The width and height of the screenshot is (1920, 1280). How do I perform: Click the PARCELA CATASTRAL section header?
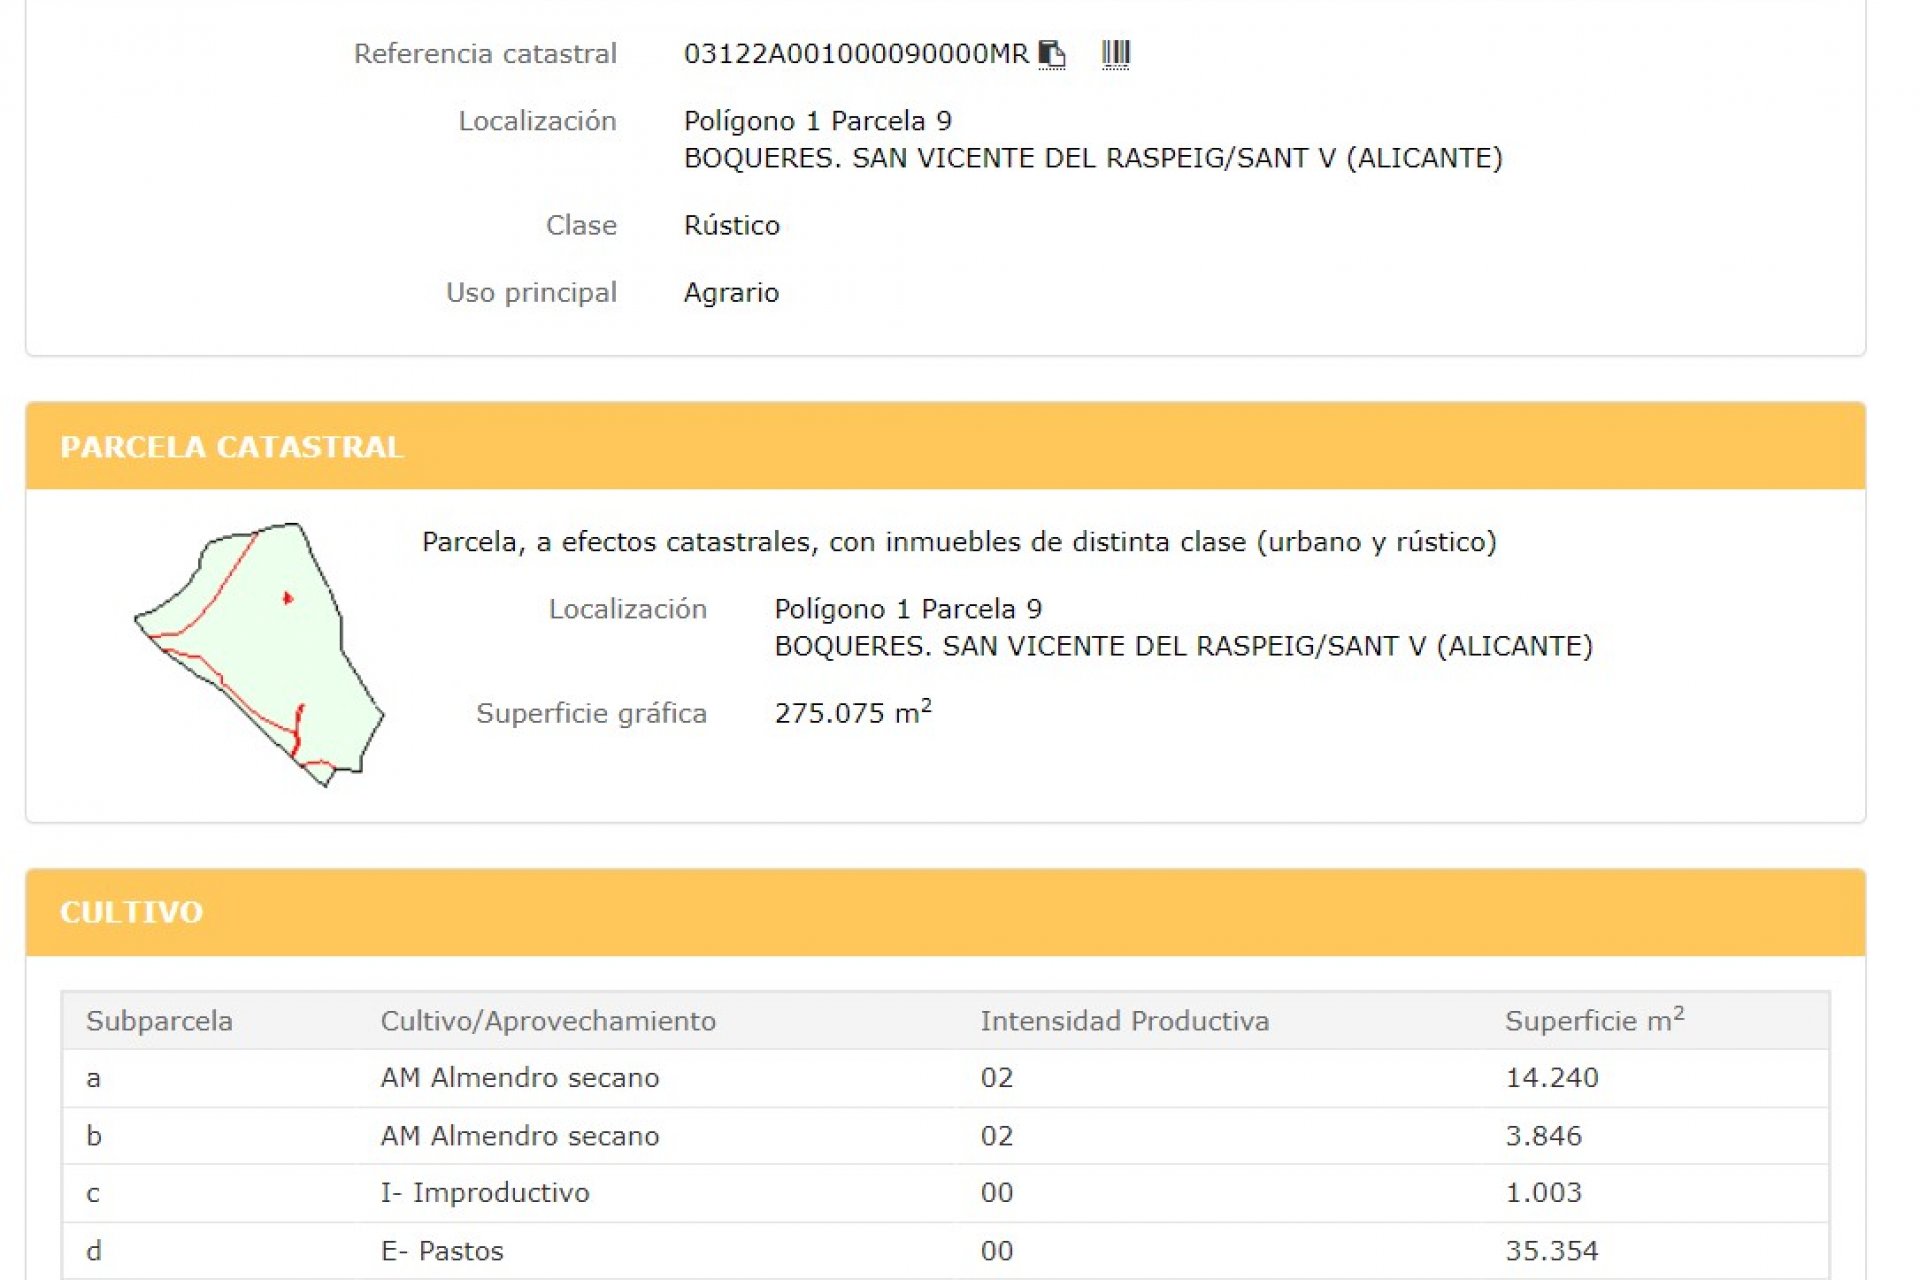[x=945, y=446]
